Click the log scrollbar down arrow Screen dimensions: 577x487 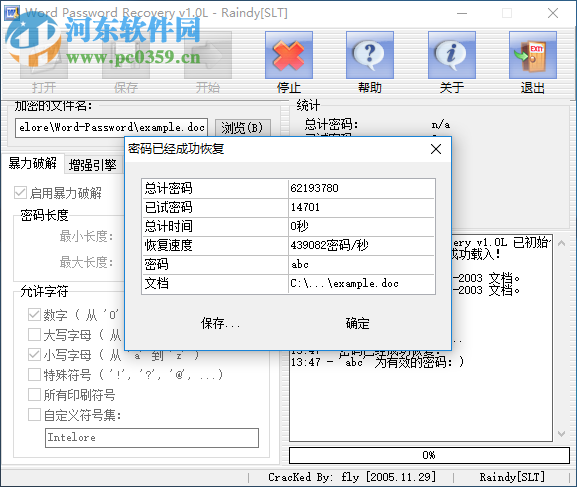point(561,434)
